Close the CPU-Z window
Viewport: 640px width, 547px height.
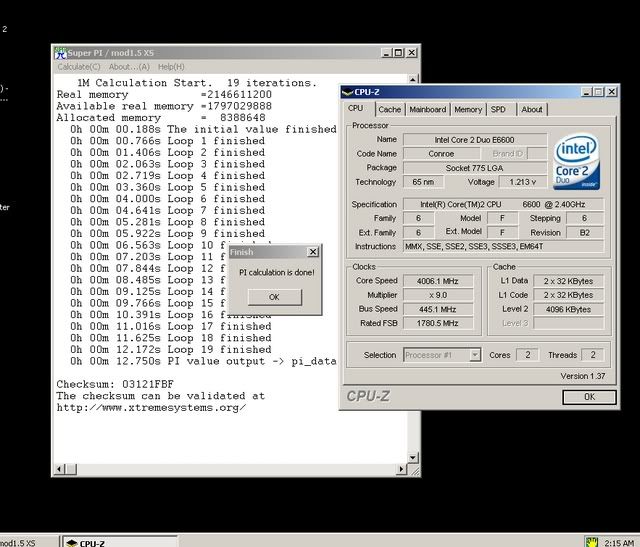pyautogui.click(x=610, y=91)
